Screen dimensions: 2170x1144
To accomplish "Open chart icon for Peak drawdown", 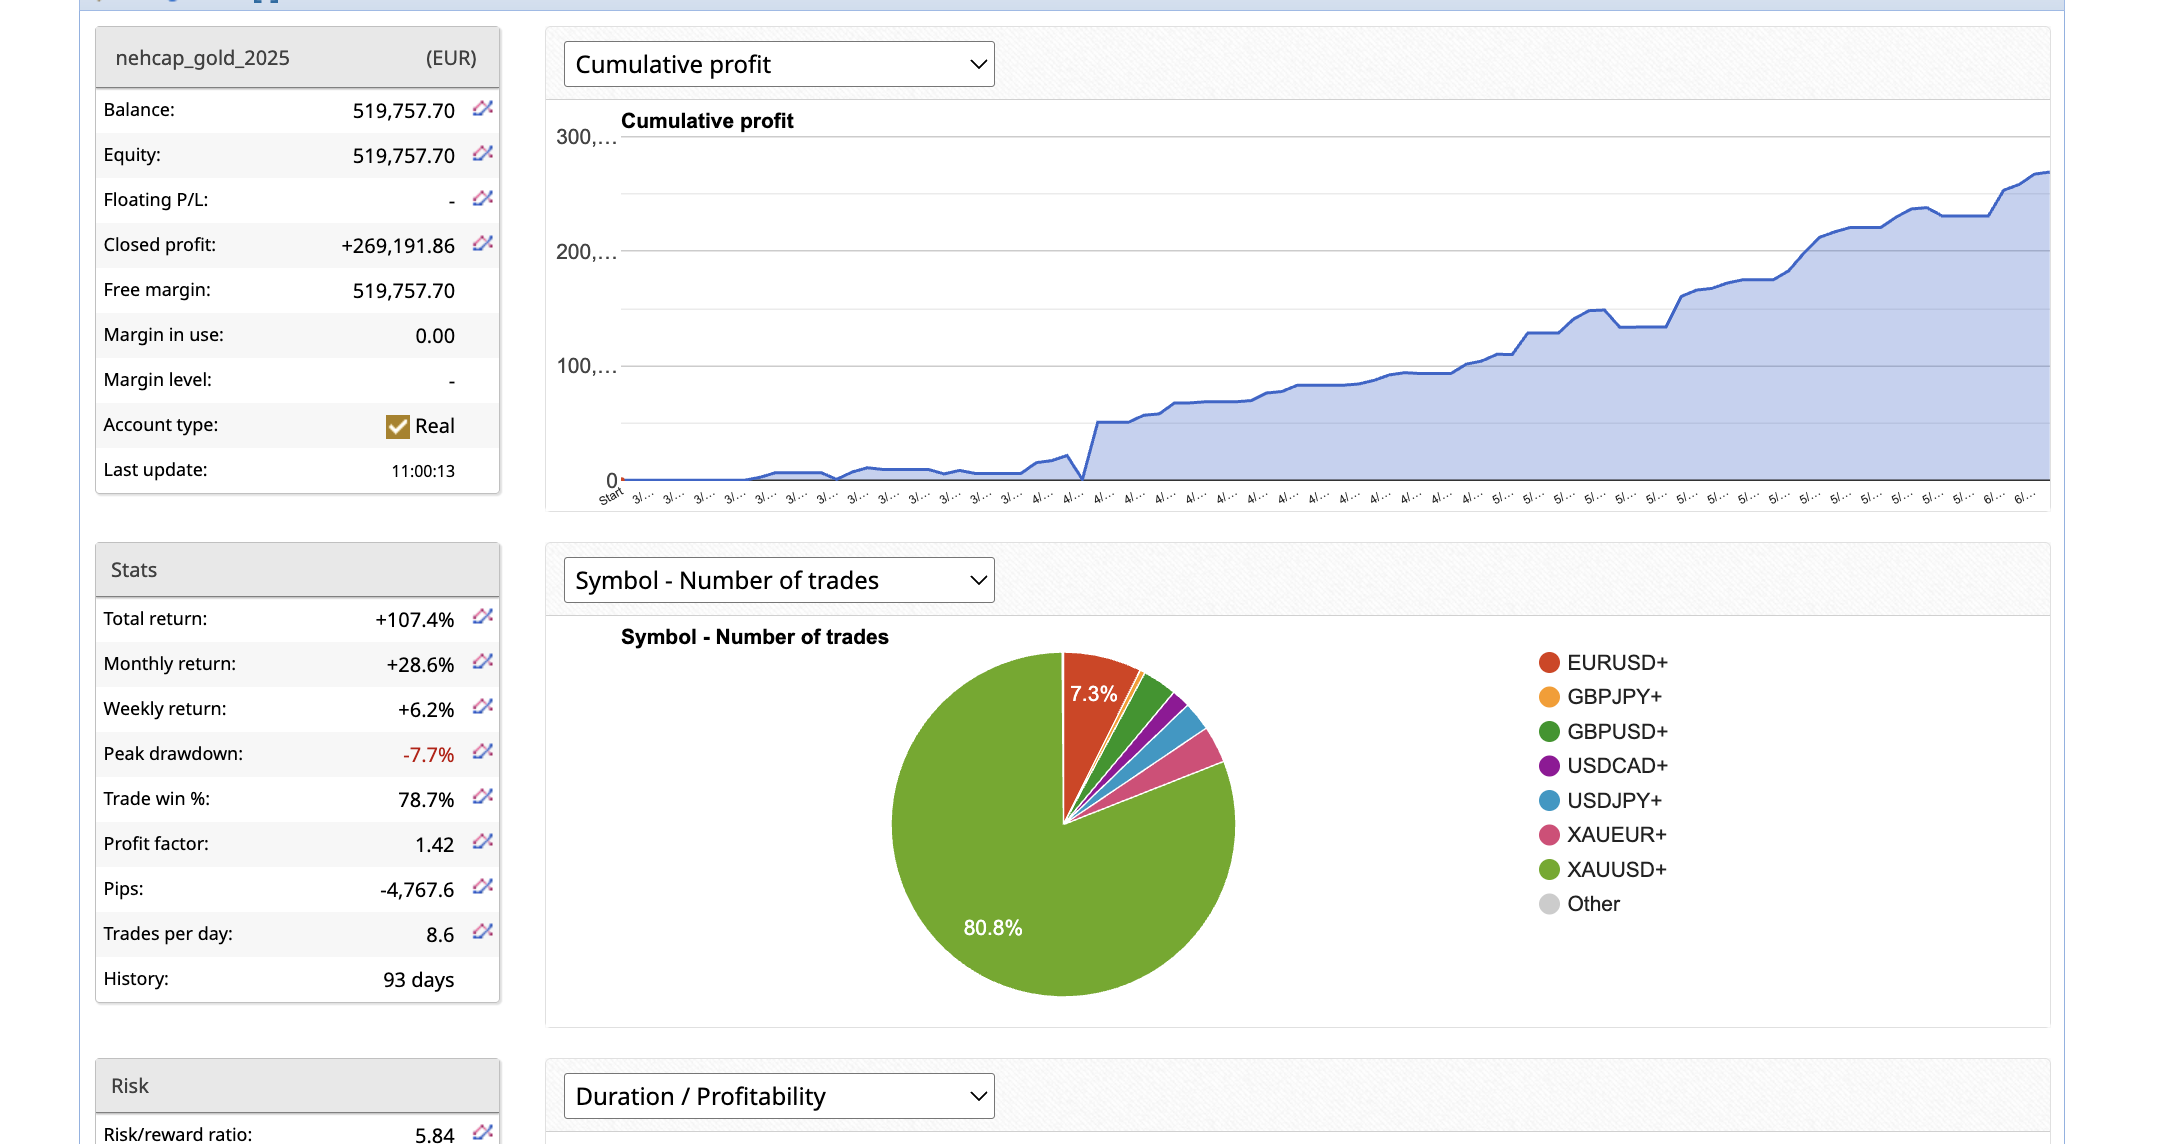I will pos(483,751).
